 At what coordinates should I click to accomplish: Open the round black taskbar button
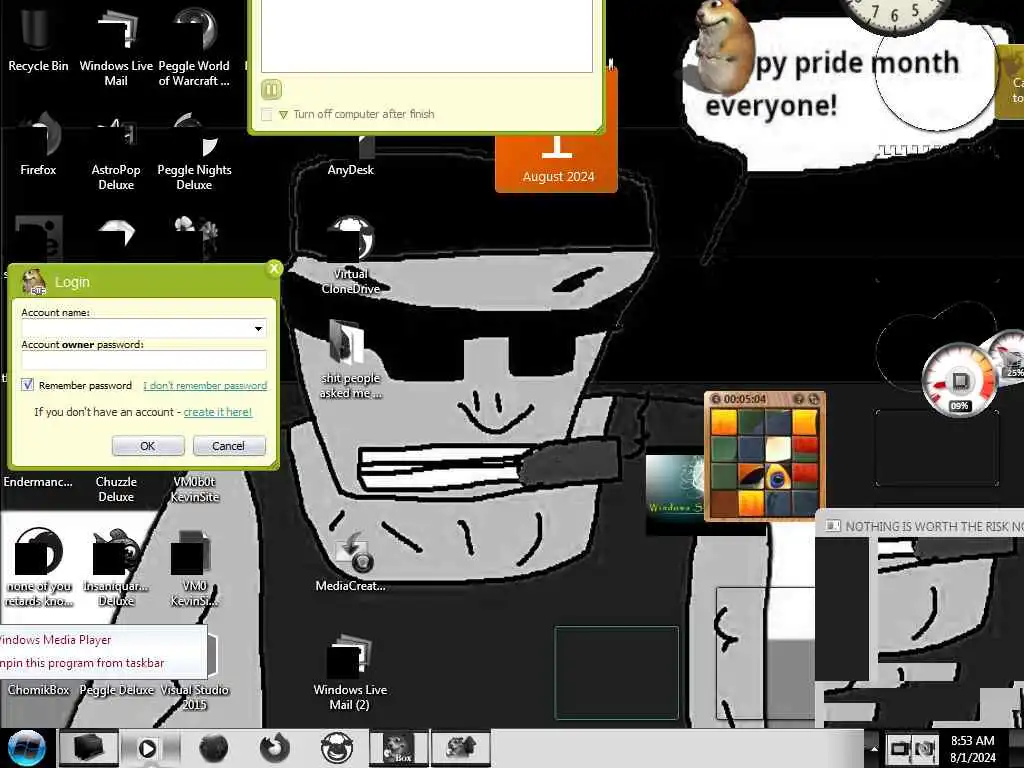tap(213, 748)
